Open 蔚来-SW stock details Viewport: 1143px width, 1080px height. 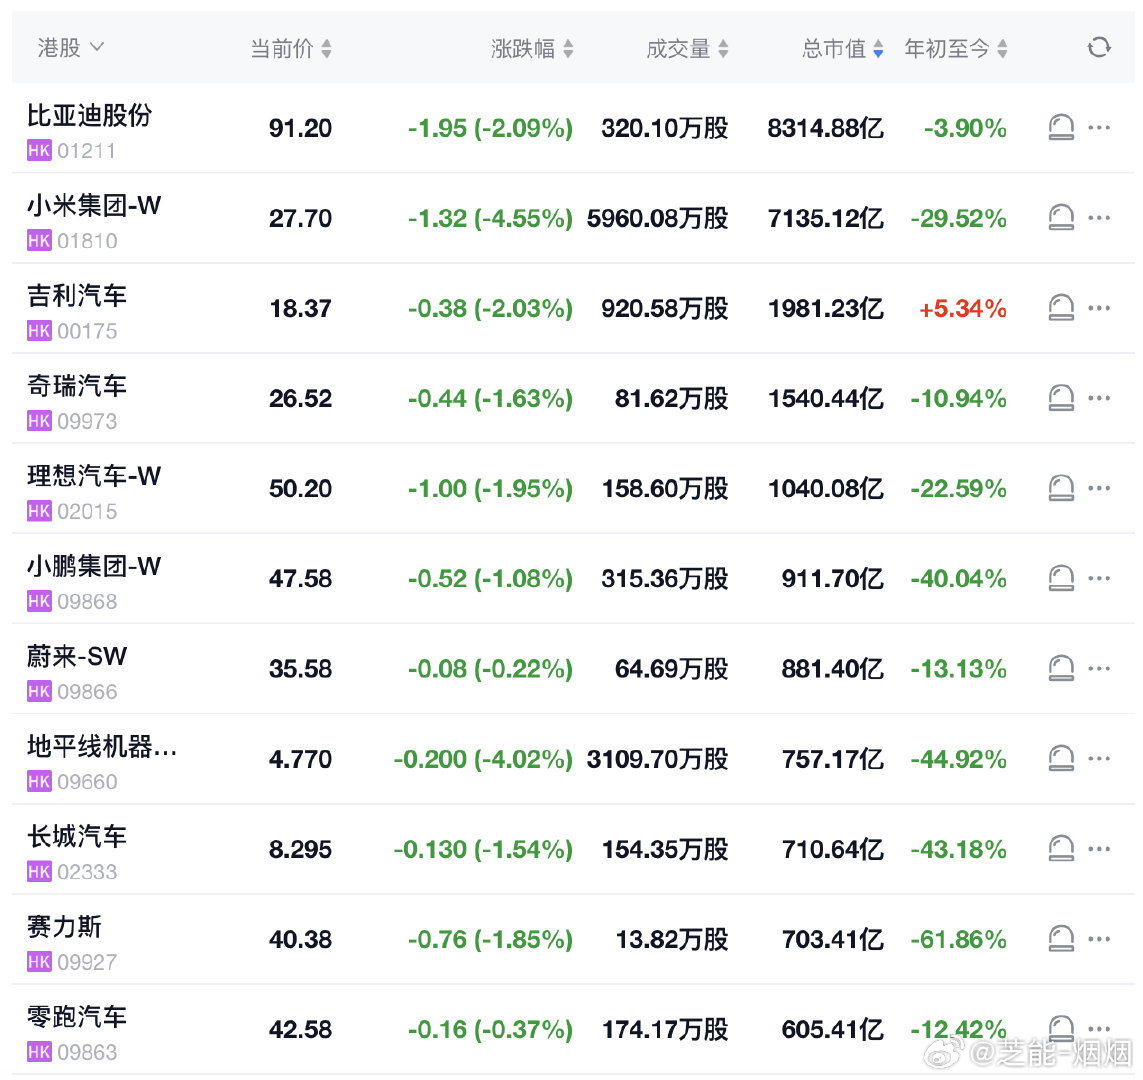click(77, 656)
